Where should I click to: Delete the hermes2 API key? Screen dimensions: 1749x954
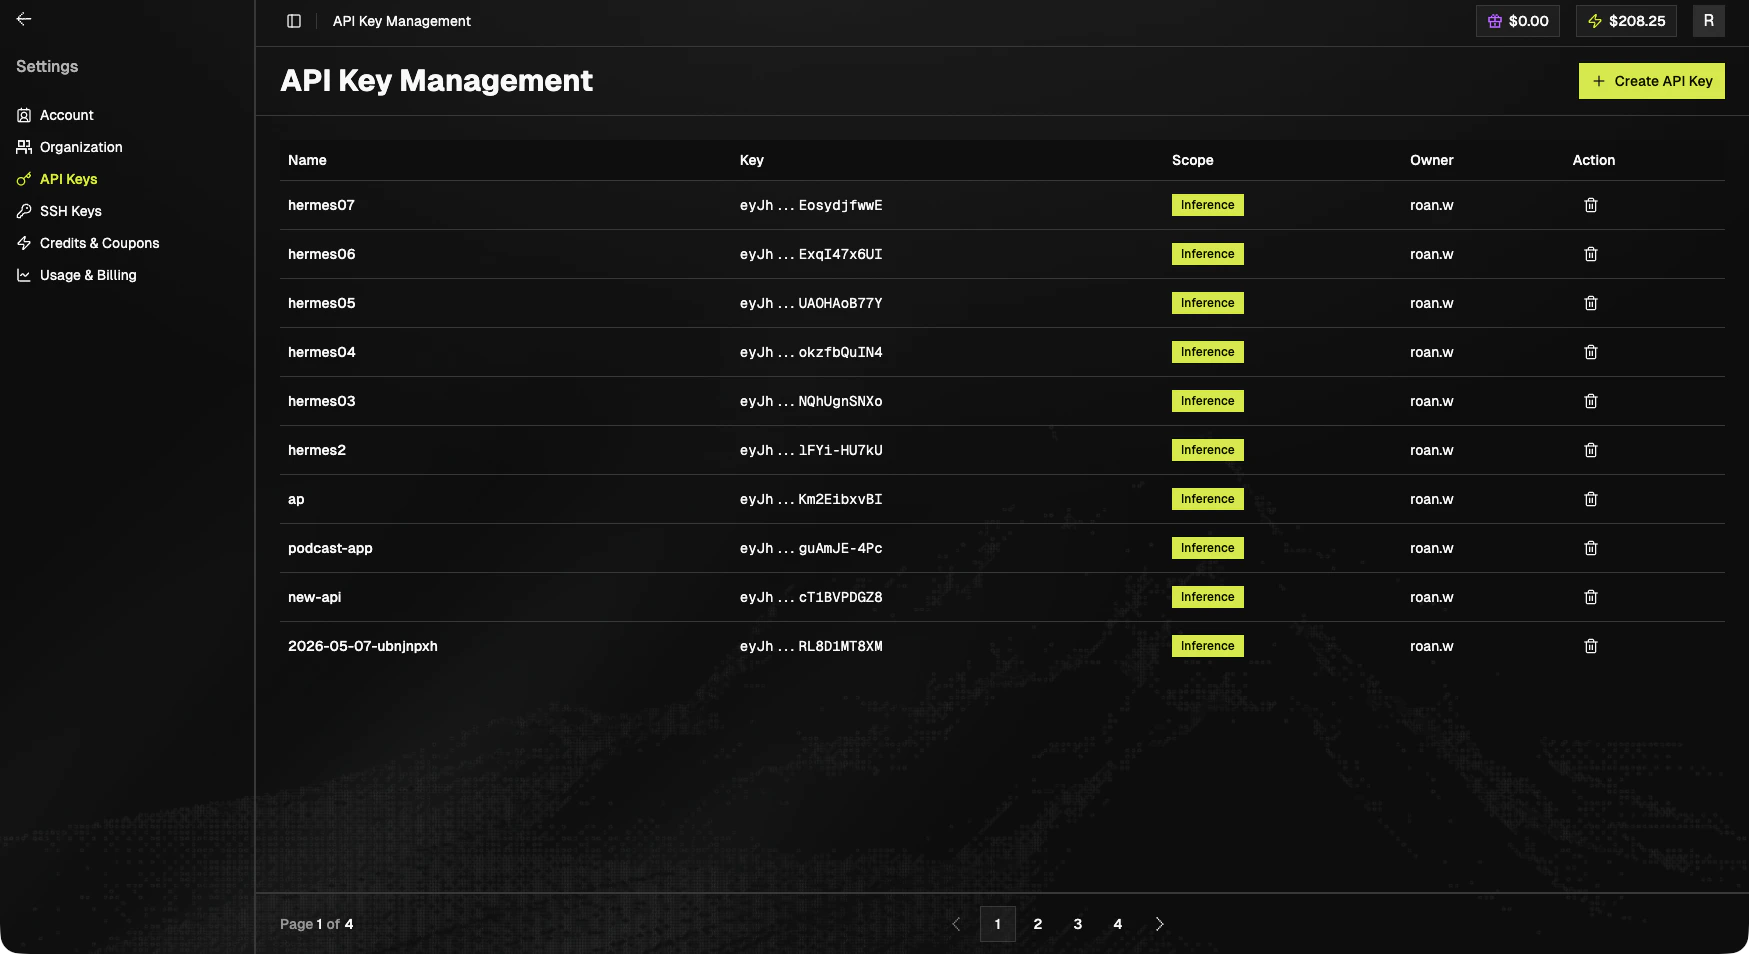click(x=1591, y=450)
